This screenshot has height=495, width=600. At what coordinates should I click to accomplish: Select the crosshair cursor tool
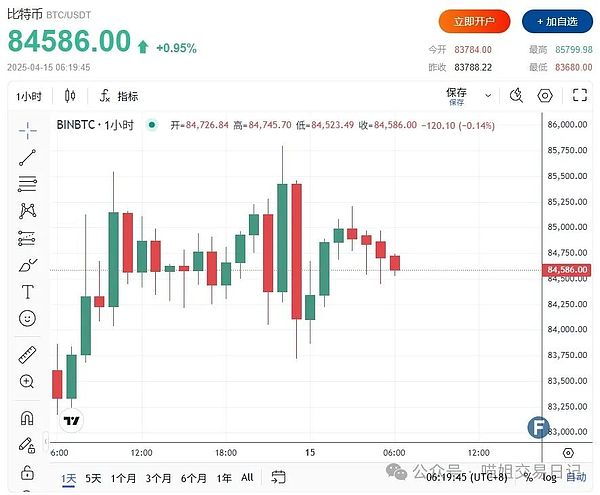pyautogui.click(x=27, y=128)
